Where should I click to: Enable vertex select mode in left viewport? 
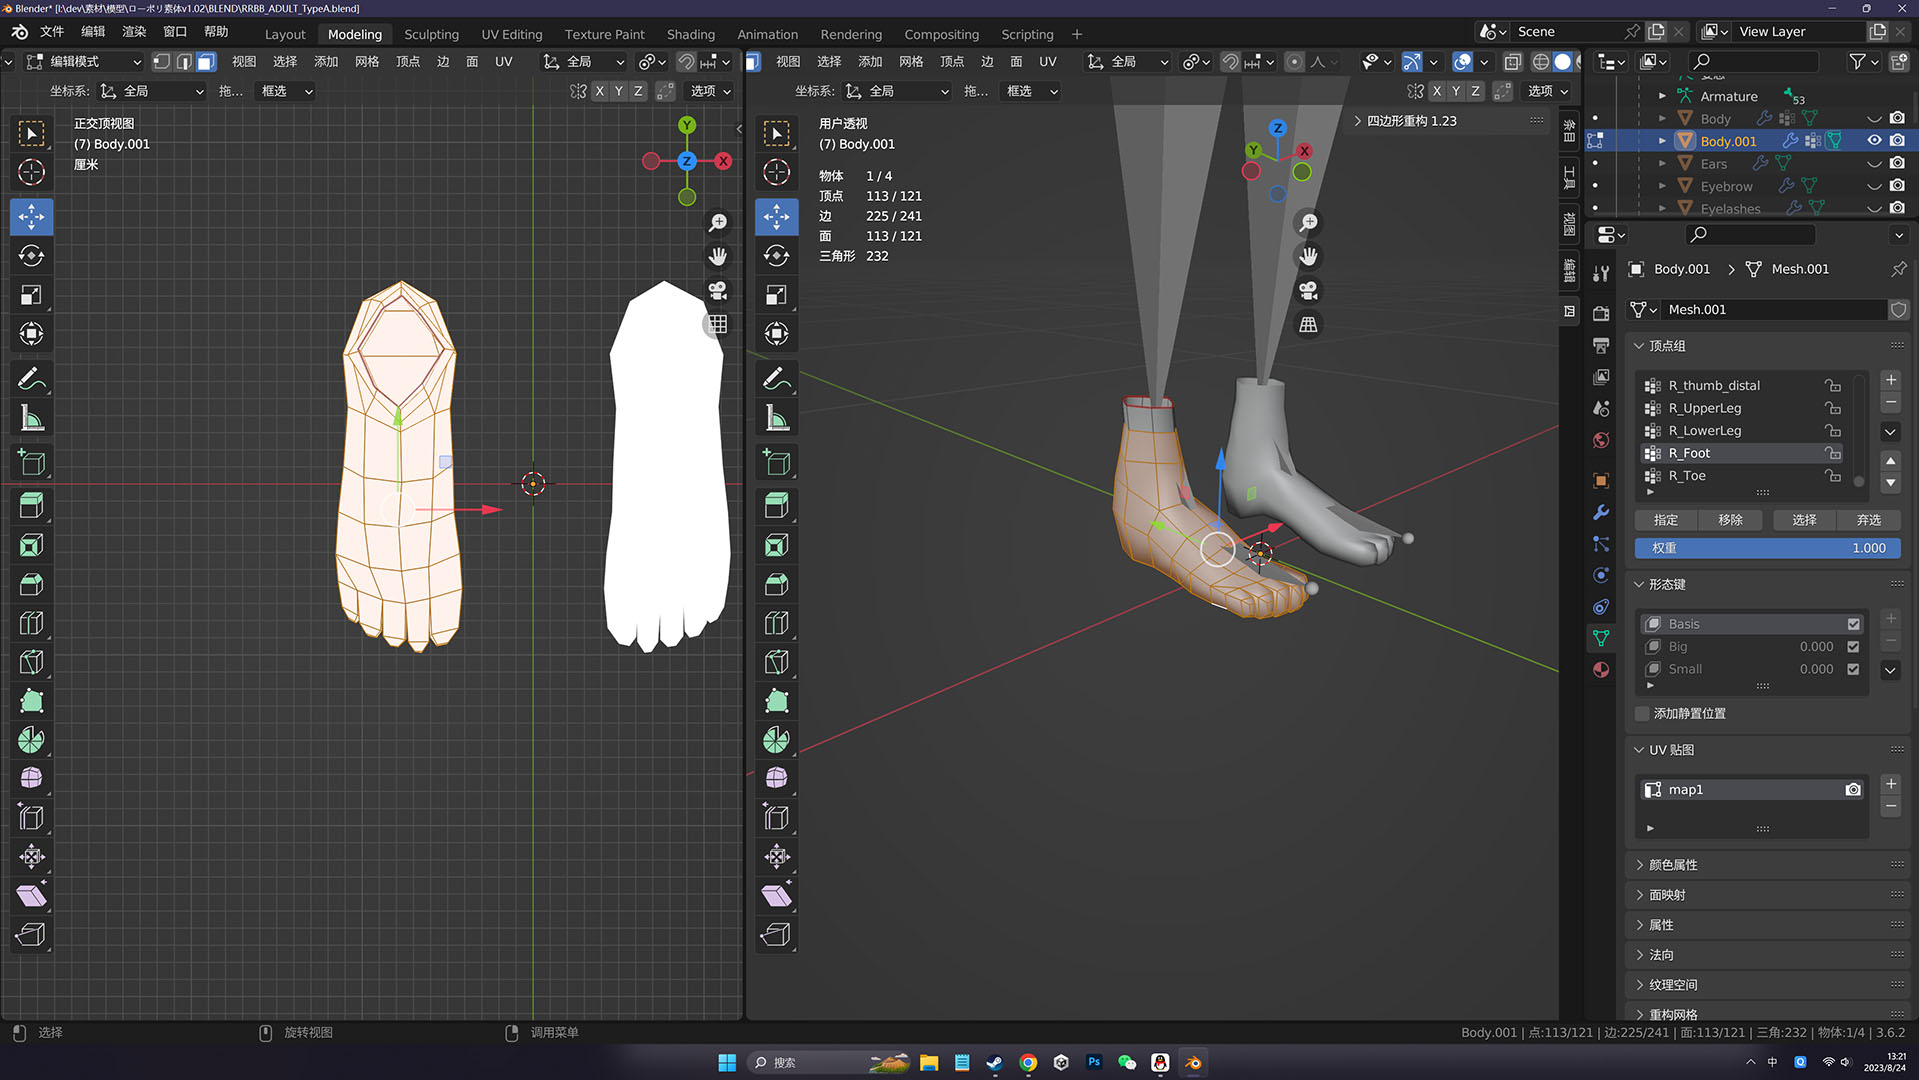[162, 62]
